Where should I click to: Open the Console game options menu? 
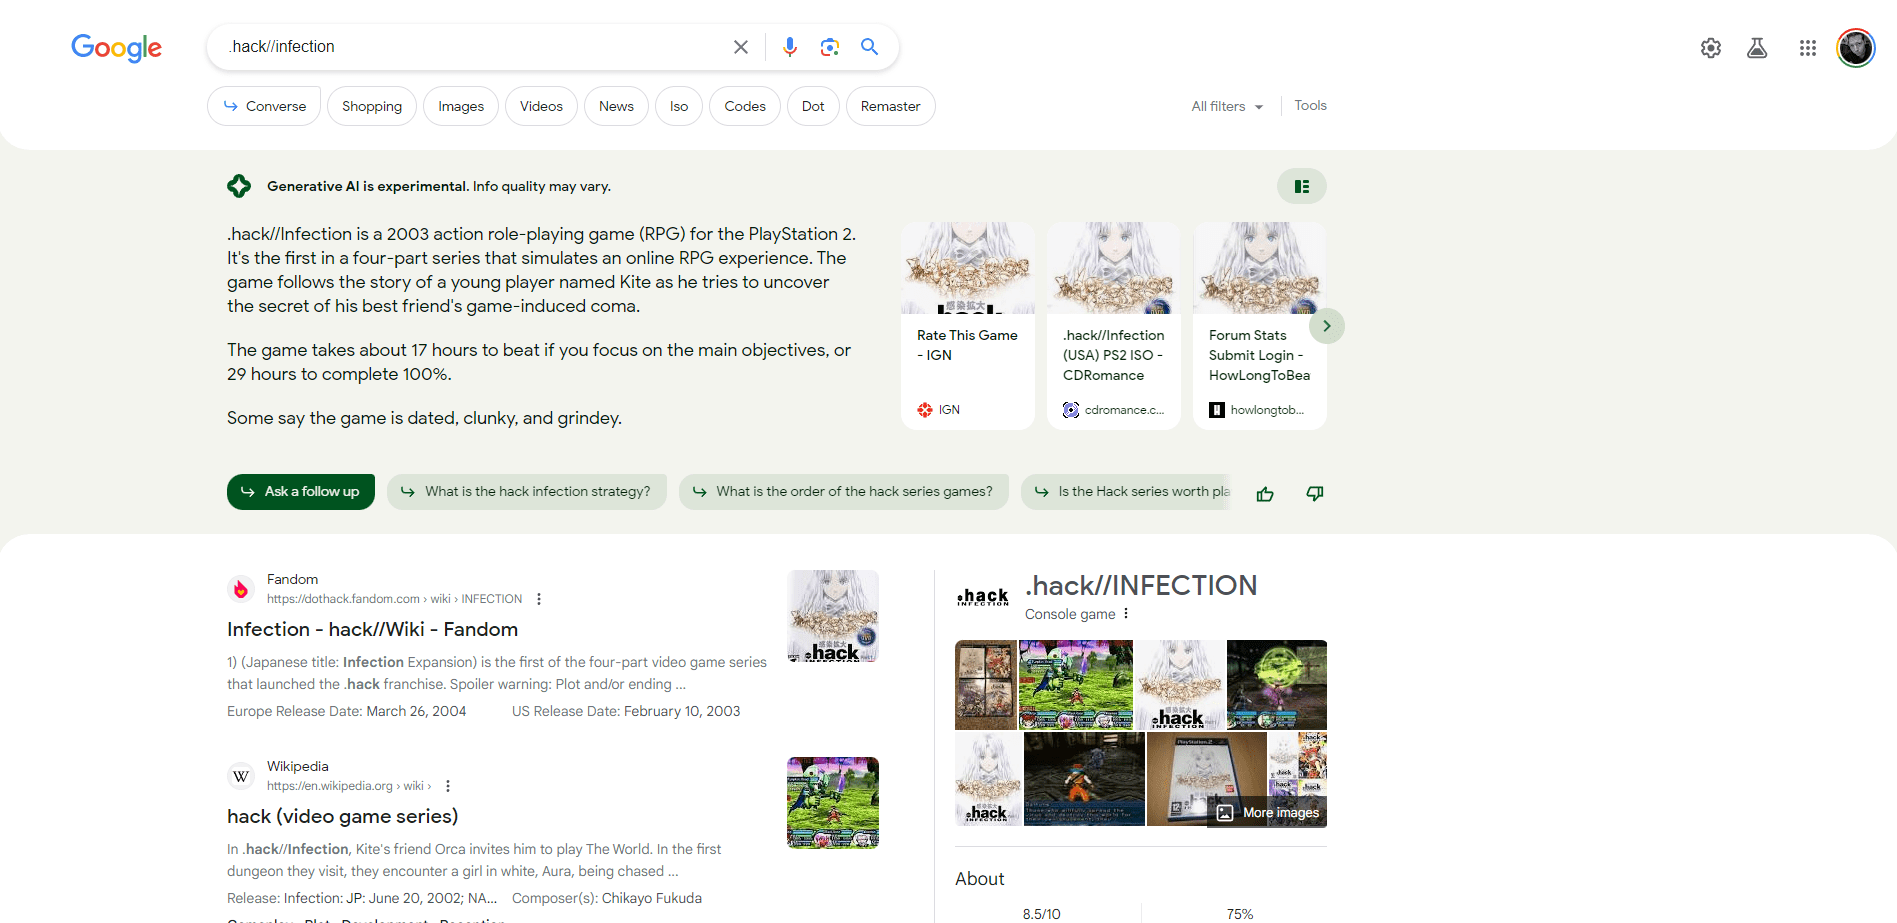(x=1126, y=613)
